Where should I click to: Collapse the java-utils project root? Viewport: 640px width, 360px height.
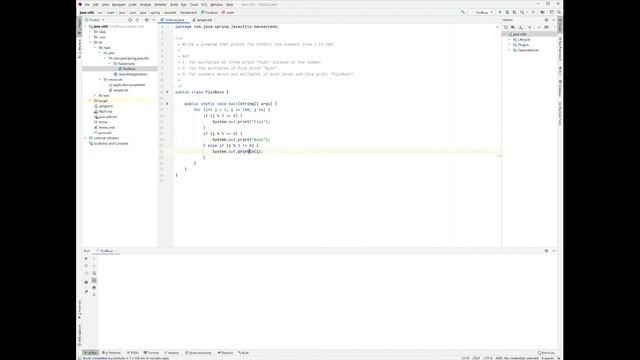(x=86, y=27)
